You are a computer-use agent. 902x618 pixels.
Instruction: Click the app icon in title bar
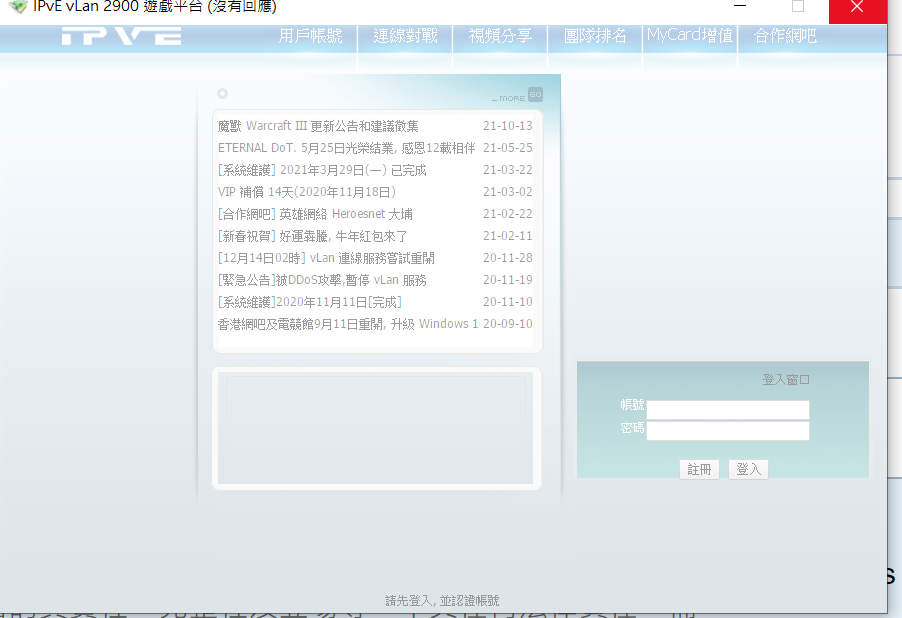(x=18, y=6)
